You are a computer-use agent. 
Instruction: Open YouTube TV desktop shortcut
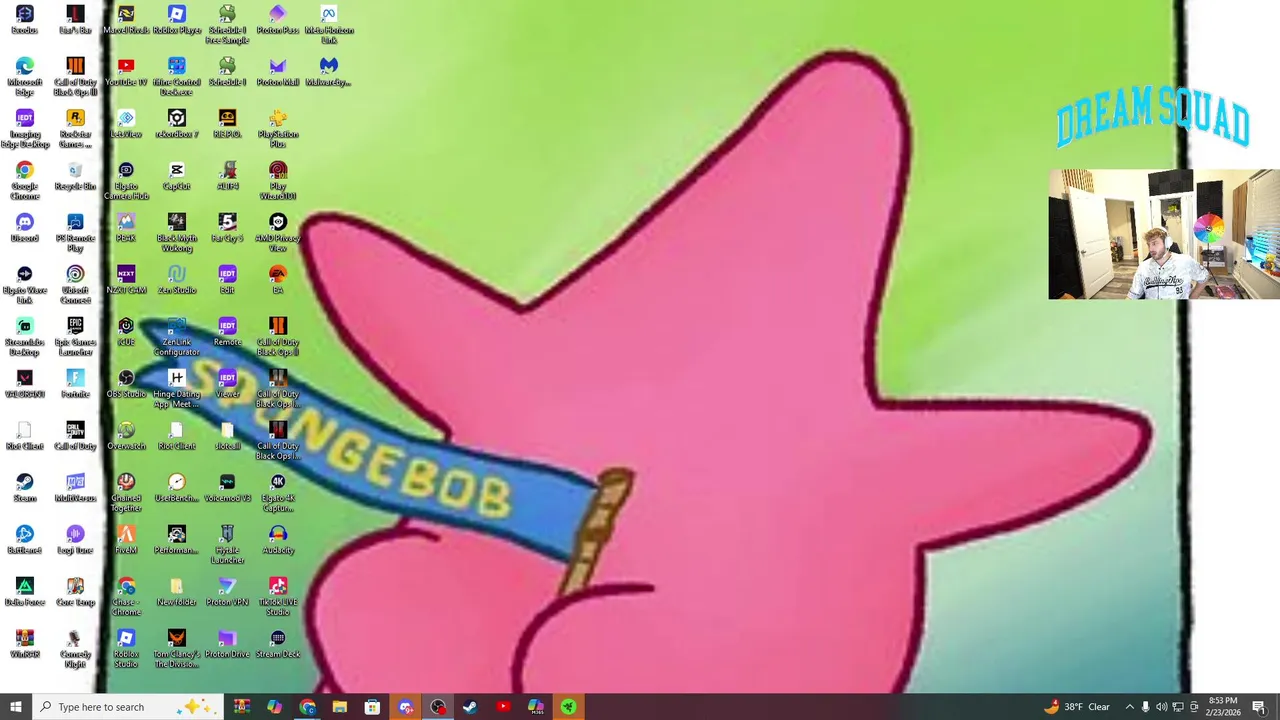tap(126, 72)
